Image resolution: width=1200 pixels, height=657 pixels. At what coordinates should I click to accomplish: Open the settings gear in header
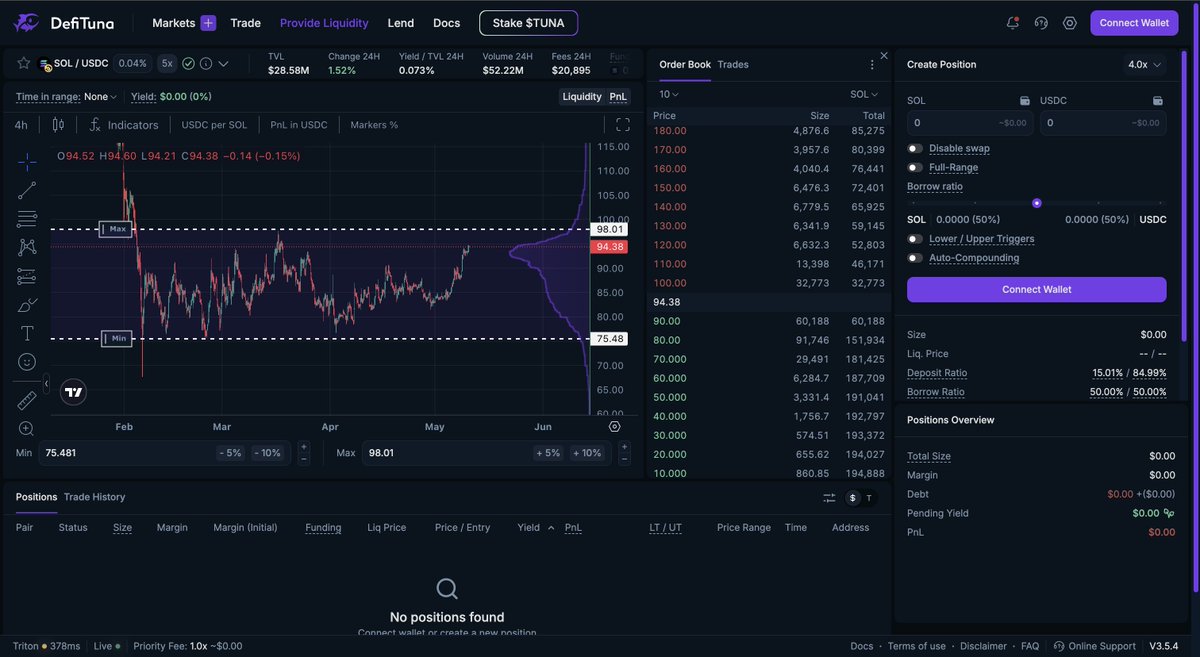(1070, 23)
